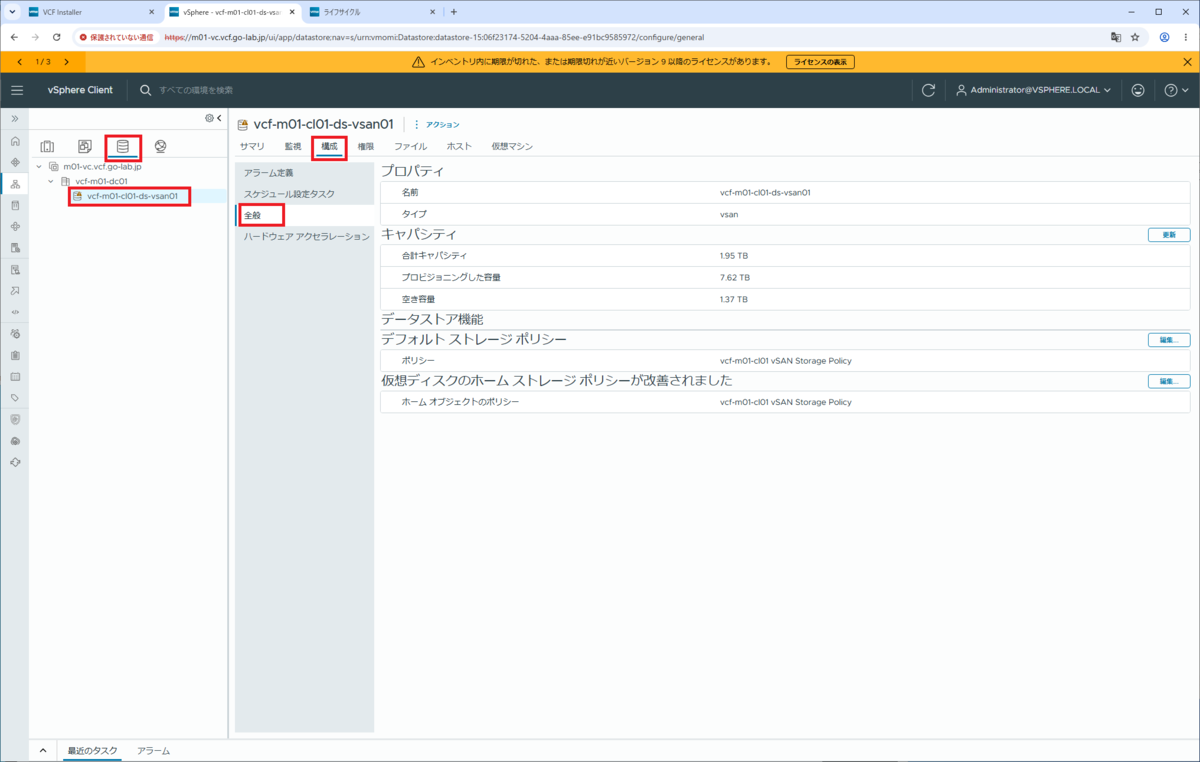Open Global Inventory Lists sidebar icon

[x=15, y=248]
